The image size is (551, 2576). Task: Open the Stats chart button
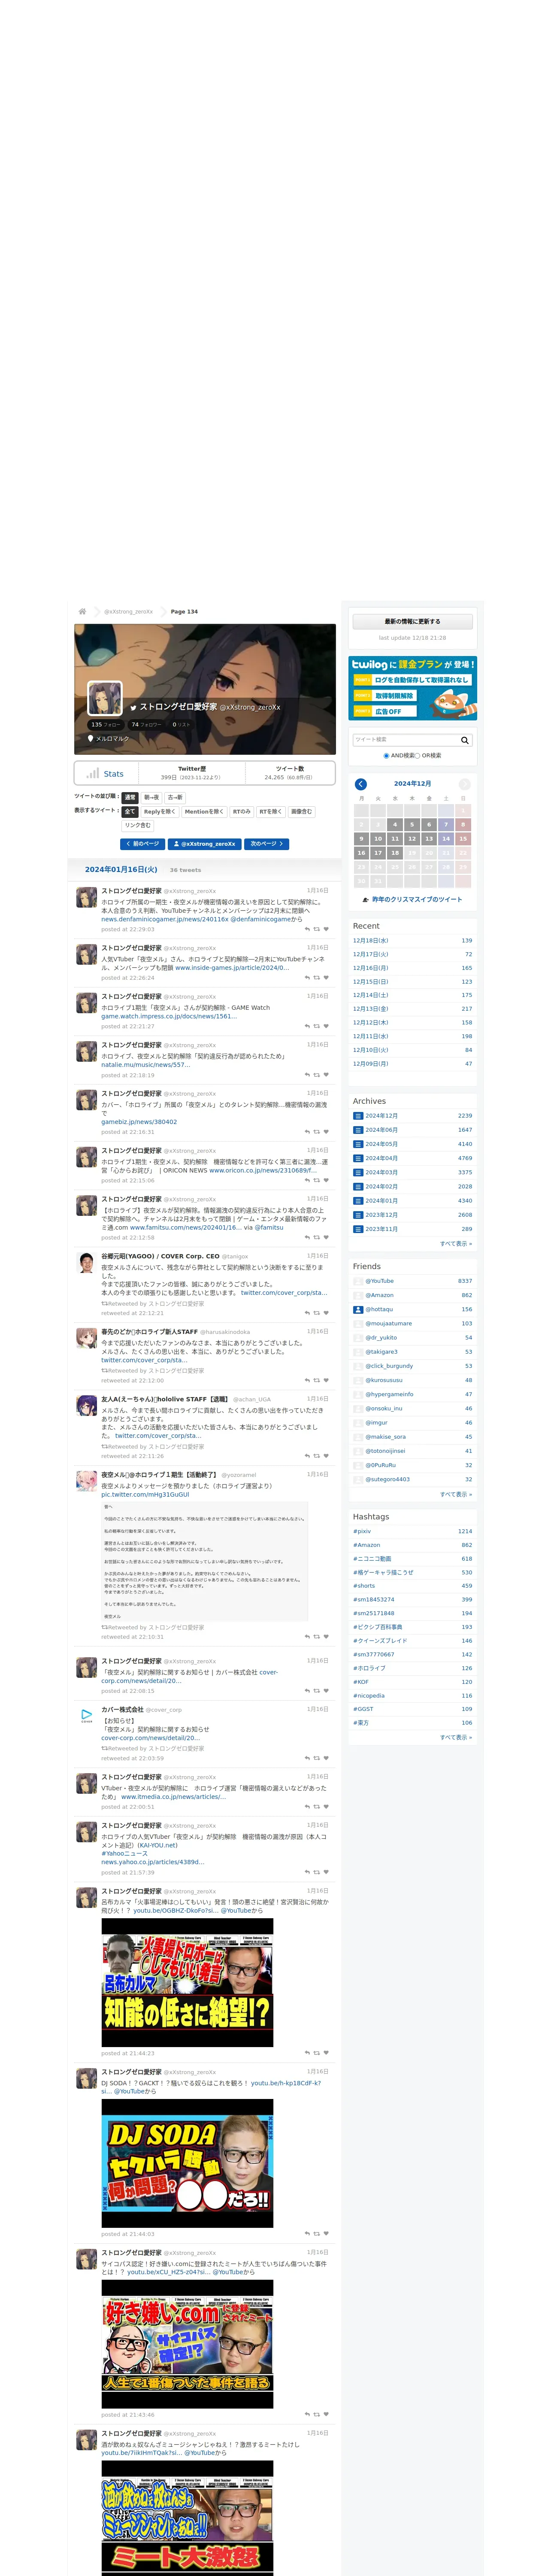pyautogui.click(x=106, y=773)
